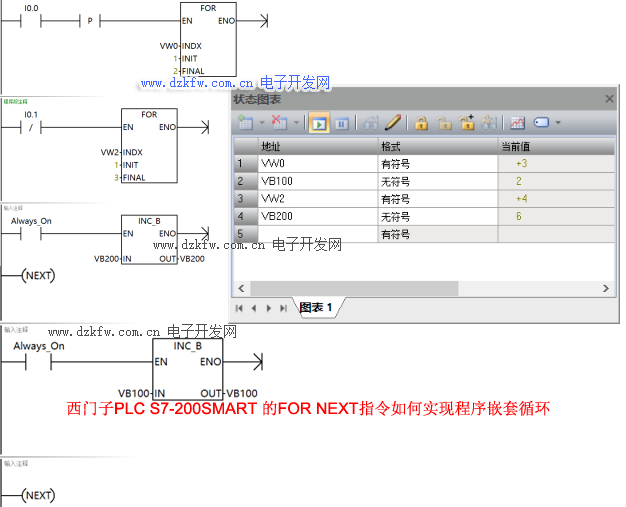
Task: Click the open padlock unforce icon
Action: coord(444,123)
